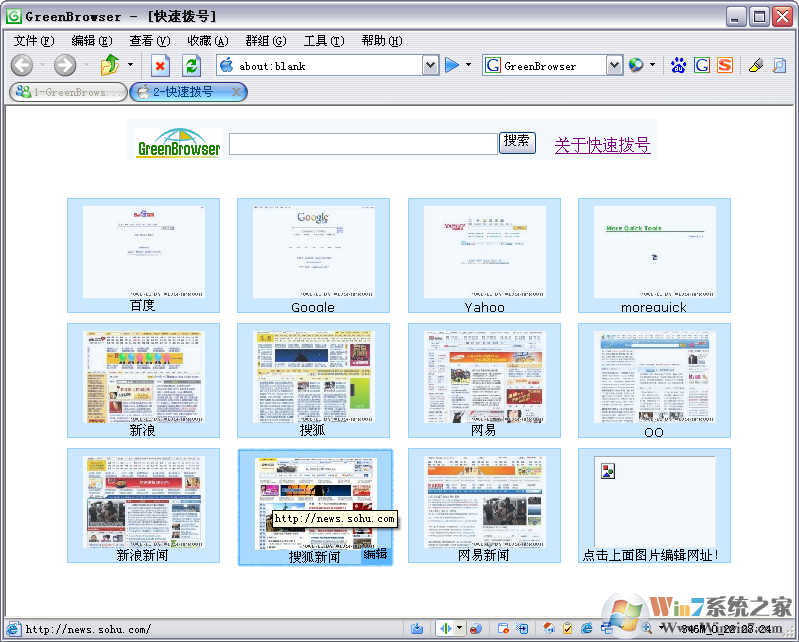Click the blue Go arrow beside address bar
The image size is (799, 642).
click(x=452, y=66)
